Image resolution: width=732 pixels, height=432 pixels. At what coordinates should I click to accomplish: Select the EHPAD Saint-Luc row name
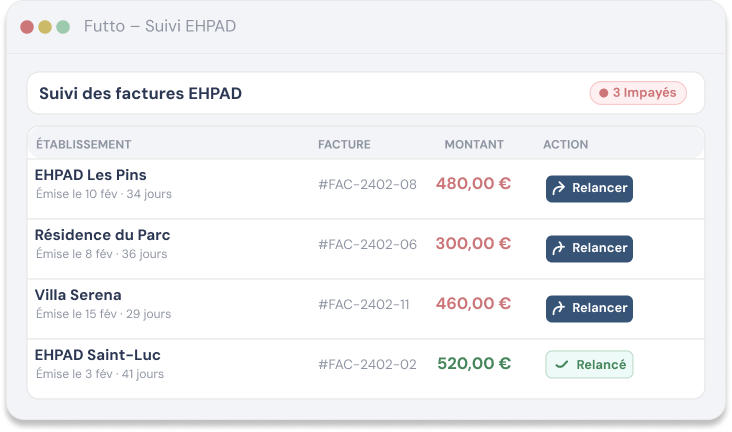98,355
